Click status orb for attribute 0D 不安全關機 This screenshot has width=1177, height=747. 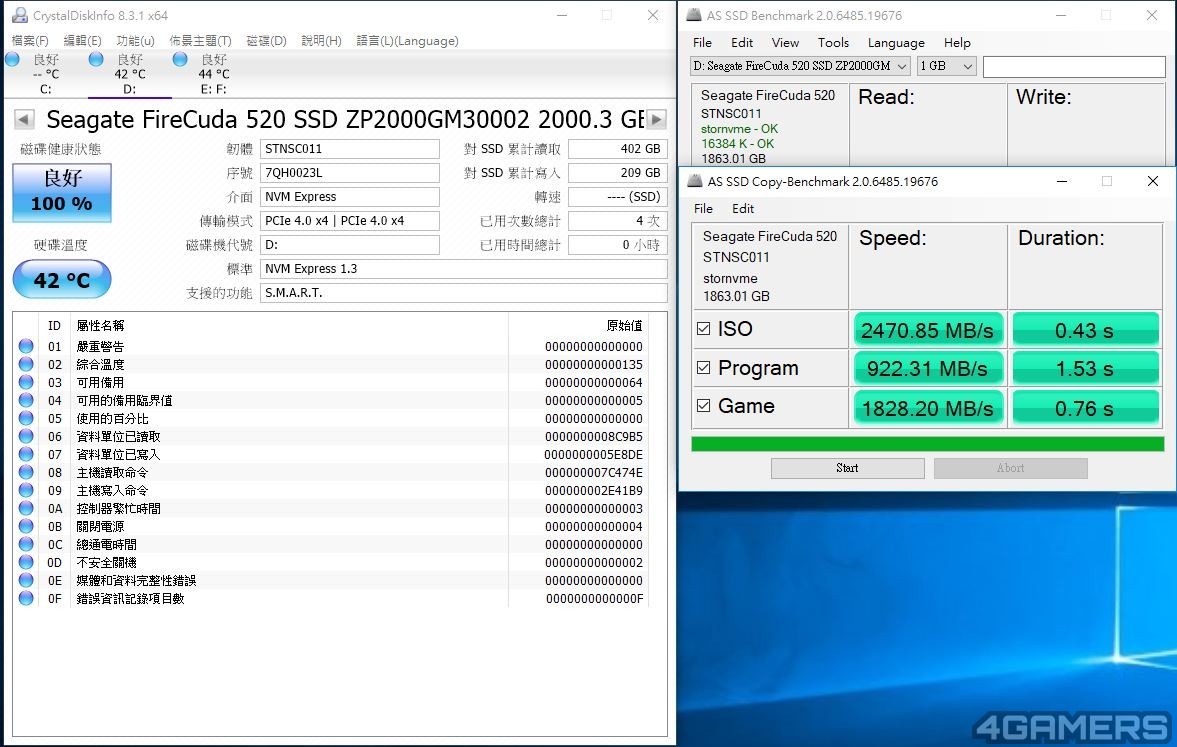point(26,562)
